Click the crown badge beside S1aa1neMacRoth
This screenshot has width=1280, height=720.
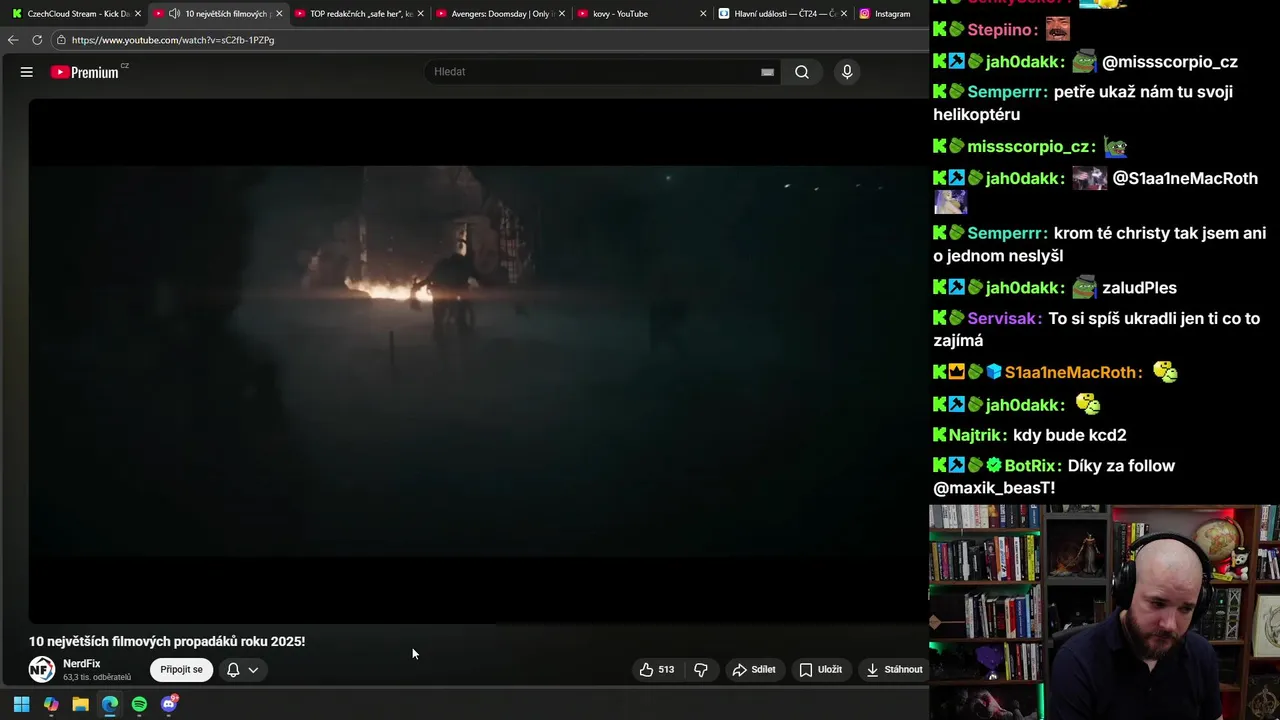pyautogui.click(x=957, y=373)
